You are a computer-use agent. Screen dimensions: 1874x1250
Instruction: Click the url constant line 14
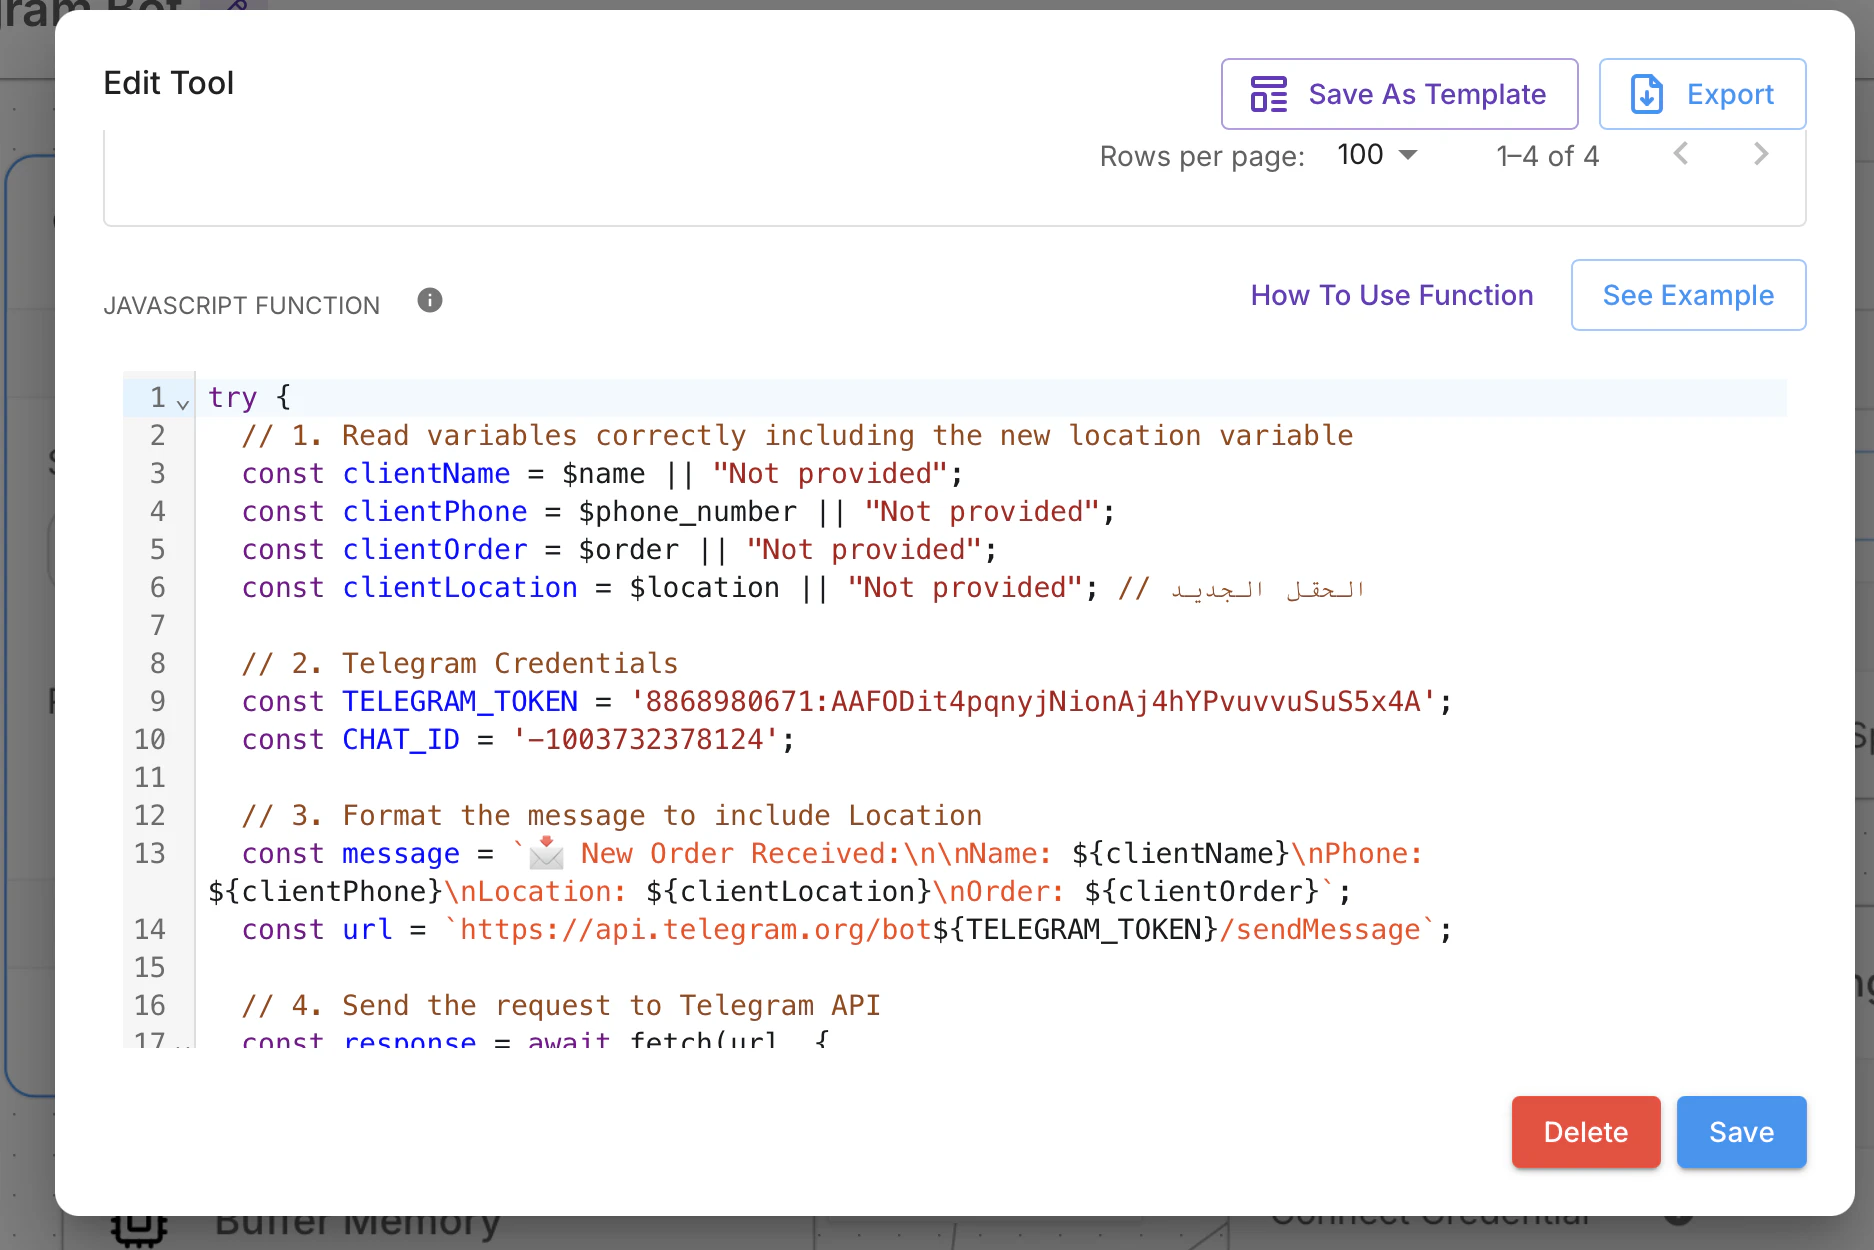point(847,929)
